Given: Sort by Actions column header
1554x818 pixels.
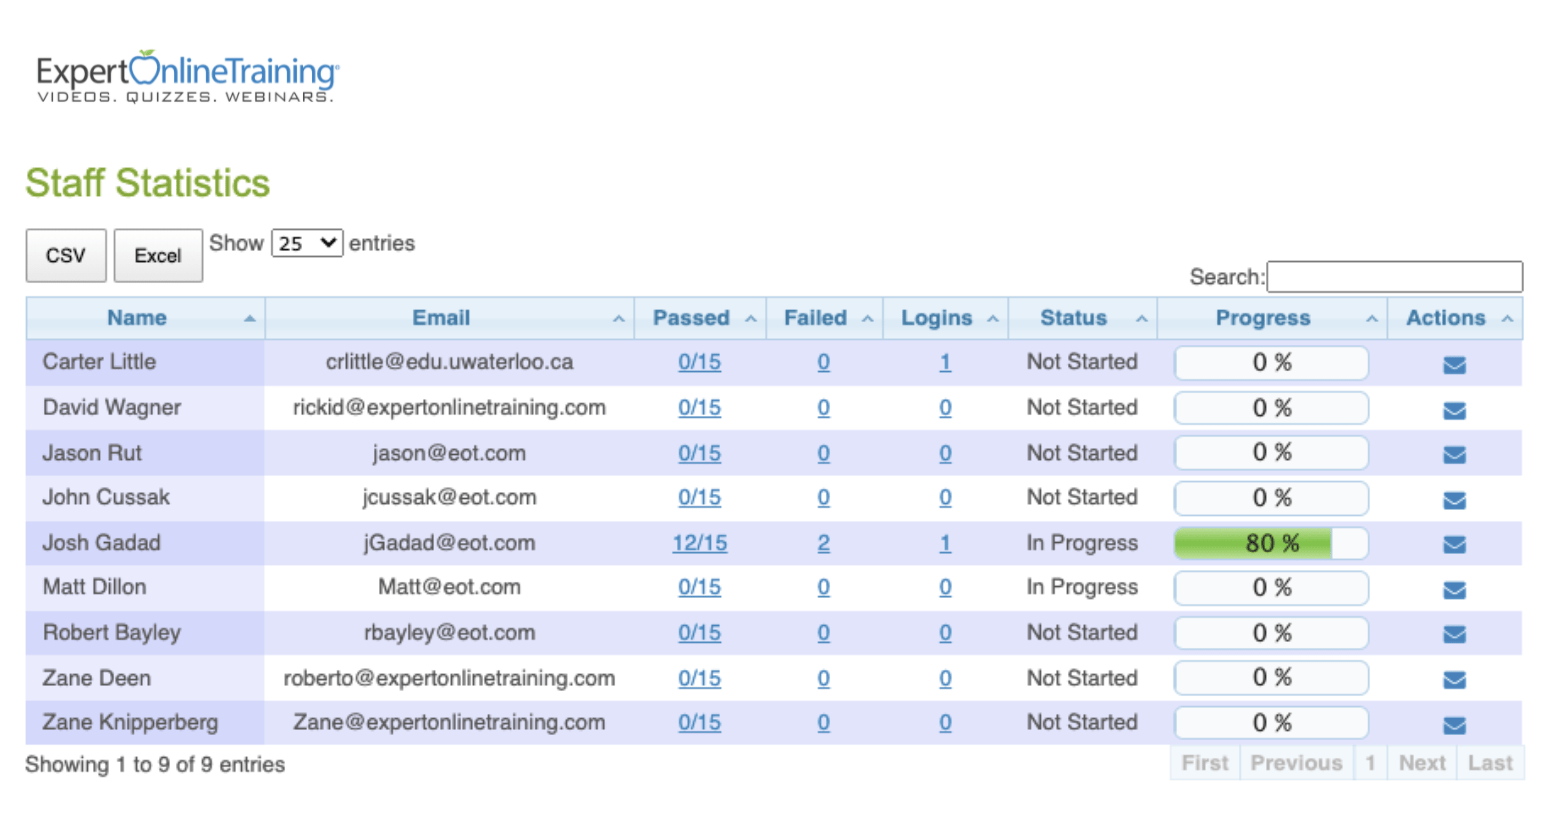Looking at the screenshot, I should pos(1455,318).
